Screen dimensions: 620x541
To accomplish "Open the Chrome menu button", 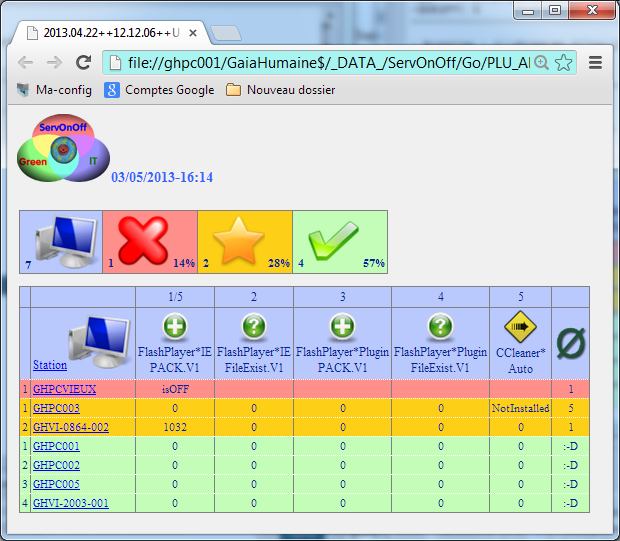I will [x=595, y=62].
